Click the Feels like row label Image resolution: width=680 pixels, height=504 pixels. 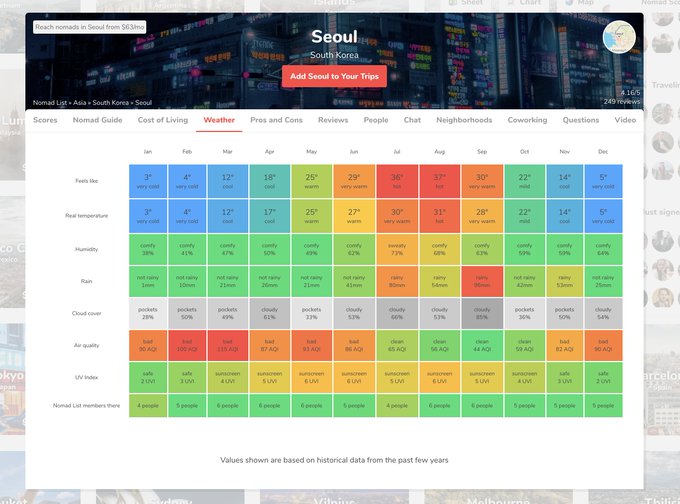(x=87, y=181)
